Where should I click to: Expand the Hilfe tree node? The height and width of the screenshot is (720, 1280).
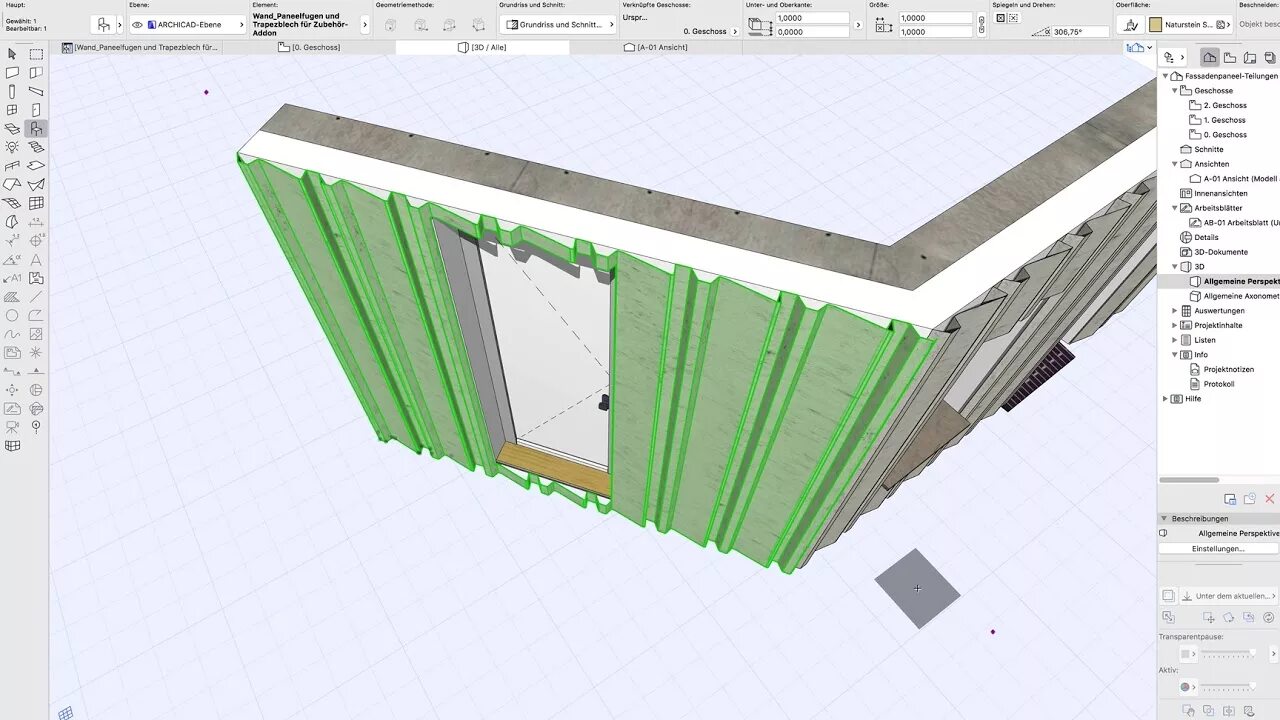pyautogui.click(x=1166, y=399)
